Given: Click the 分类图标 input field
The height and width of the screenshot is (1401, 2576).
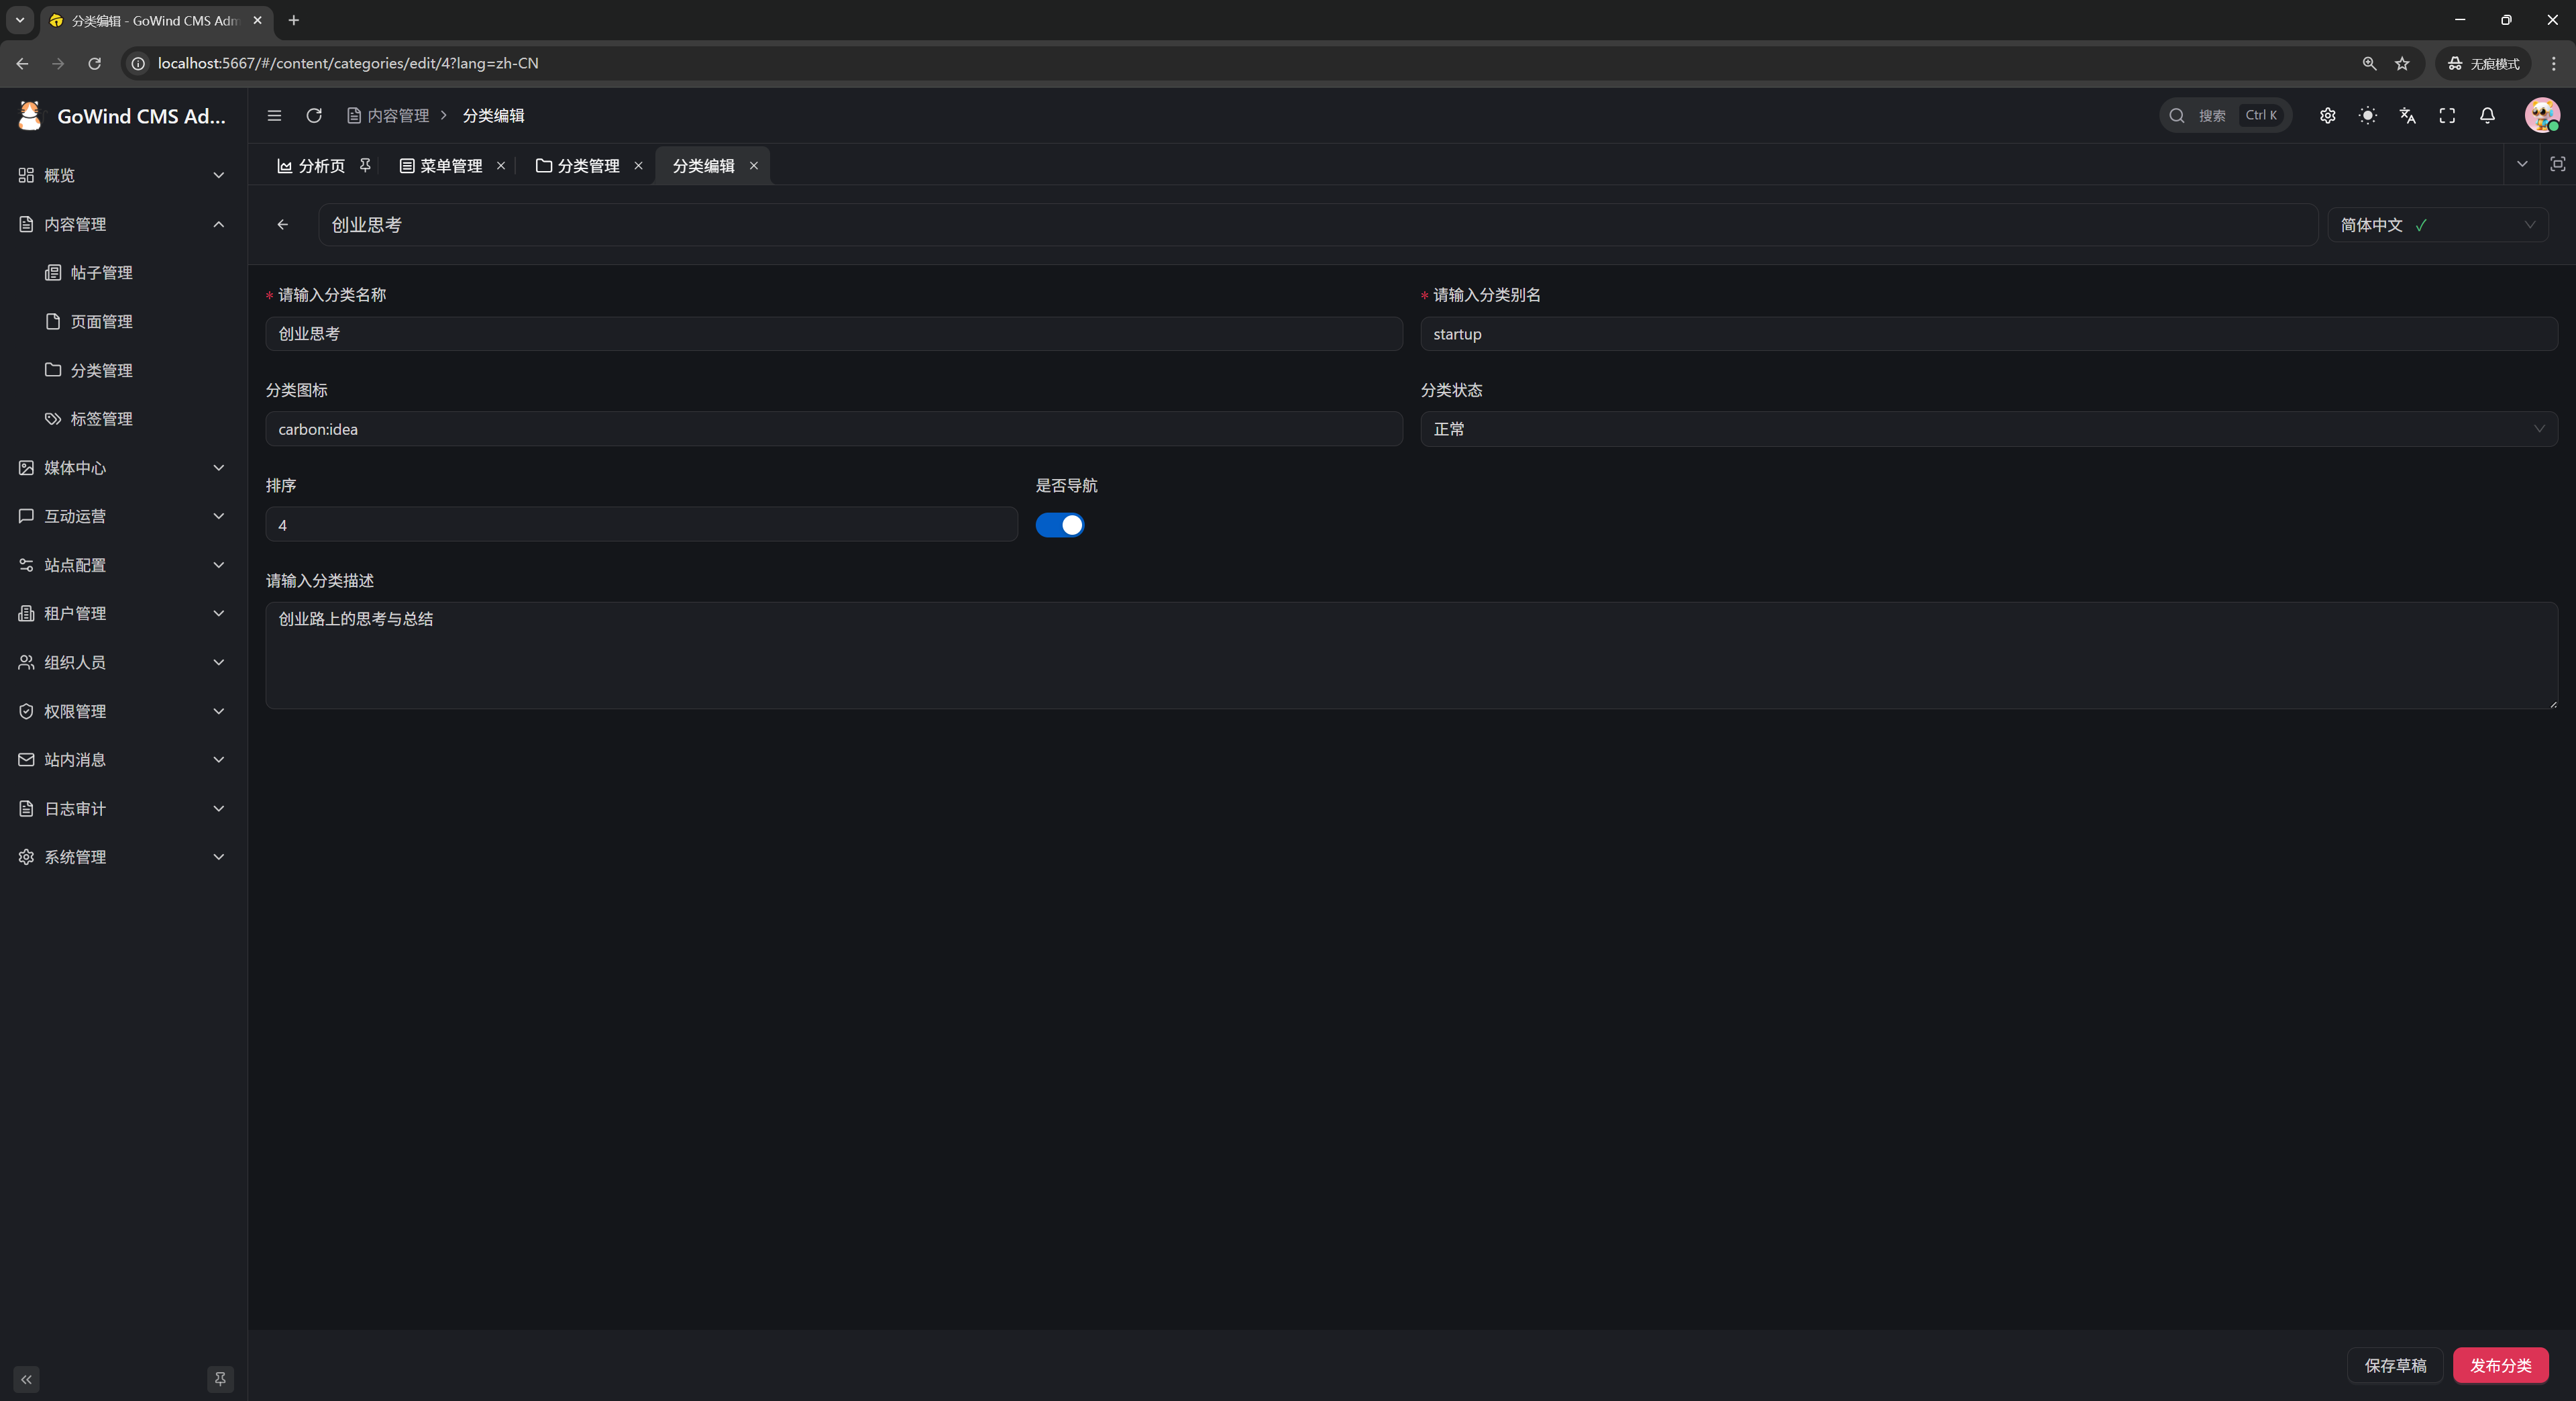Looking at the screenshot, I should [833, 429].
